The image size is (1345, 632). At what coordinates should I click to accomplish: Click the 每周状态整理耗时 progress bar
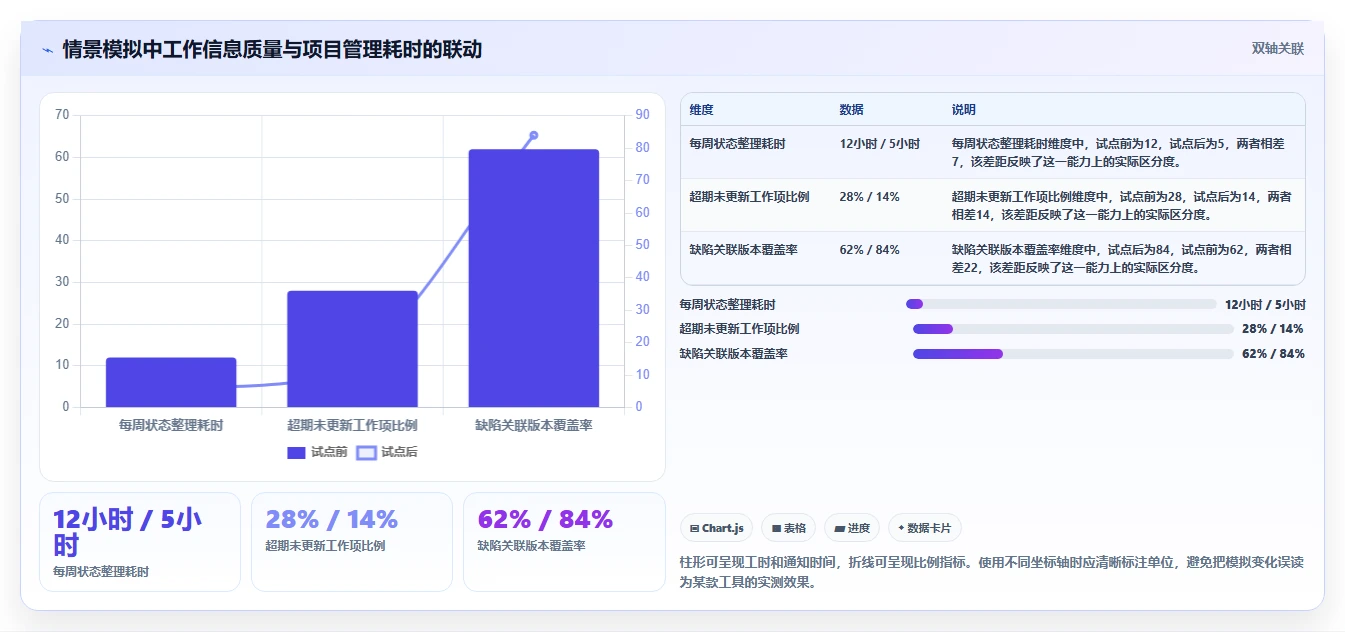click(1061, 304)
